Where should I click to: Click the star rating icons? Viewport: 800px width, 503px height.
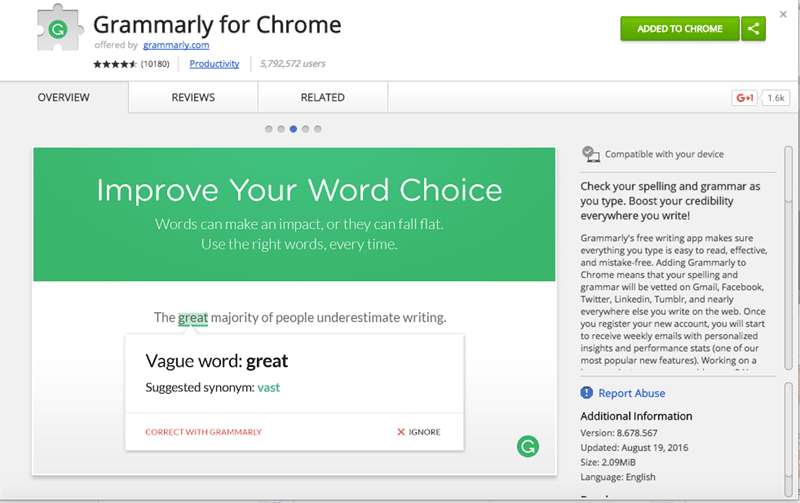click(x=116, y=64)
